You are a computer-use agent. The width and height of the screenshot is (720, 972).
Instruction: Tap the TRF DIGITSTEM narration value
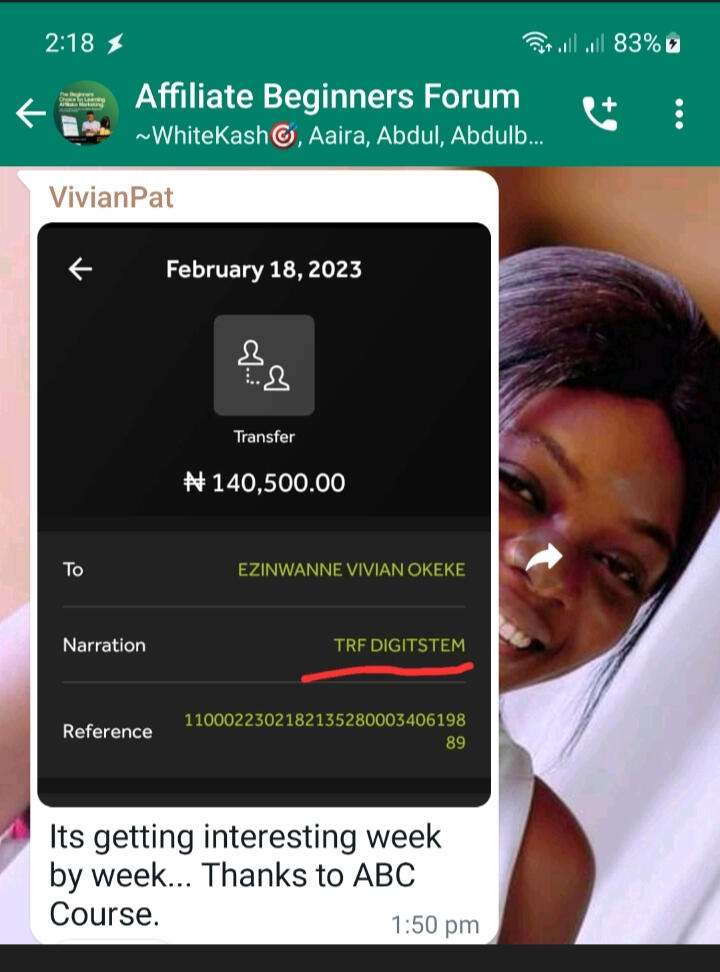coord(399,645)
